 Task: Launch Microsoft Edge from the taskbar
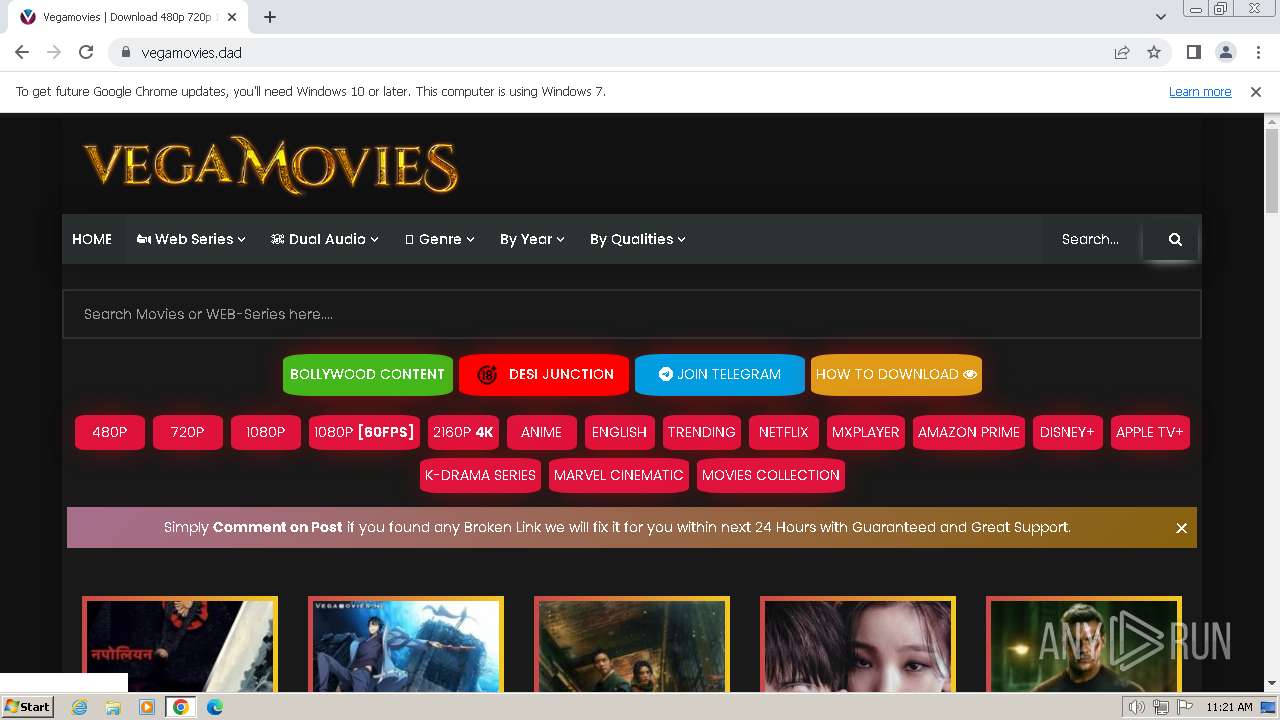pos(215,707)
